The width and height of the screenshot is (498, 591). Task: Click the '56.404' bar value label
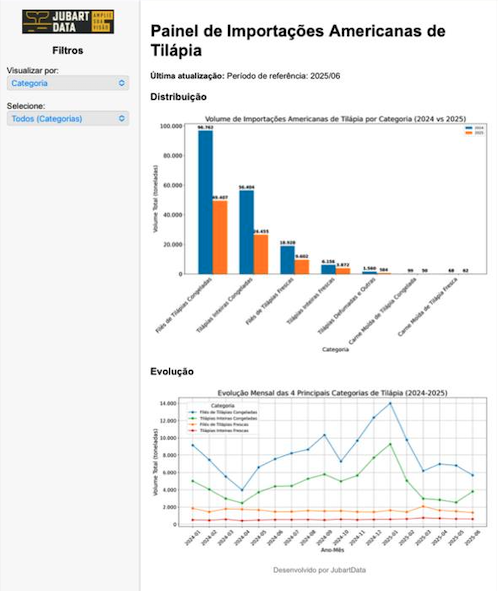coord(247,187)
